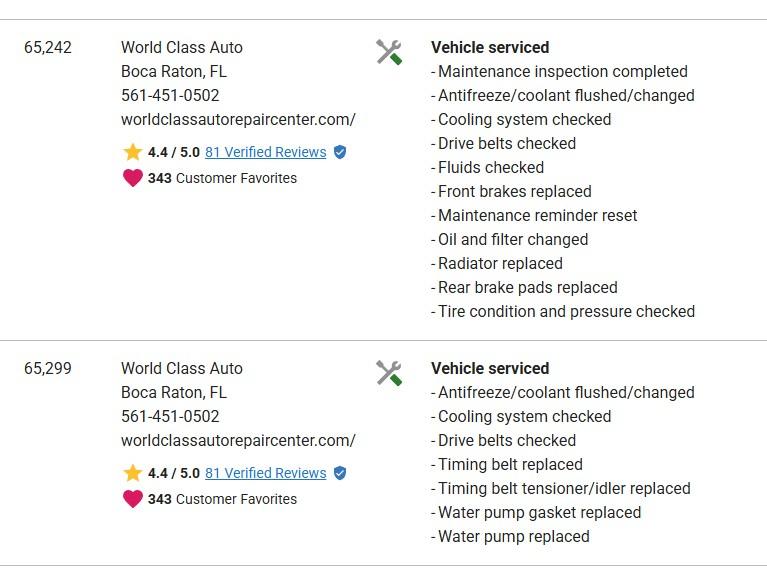The width and height of the screenshot is (767, 584).
Task: Click the wrench icon for the 65,299 service record
Action: click(389, 373)
